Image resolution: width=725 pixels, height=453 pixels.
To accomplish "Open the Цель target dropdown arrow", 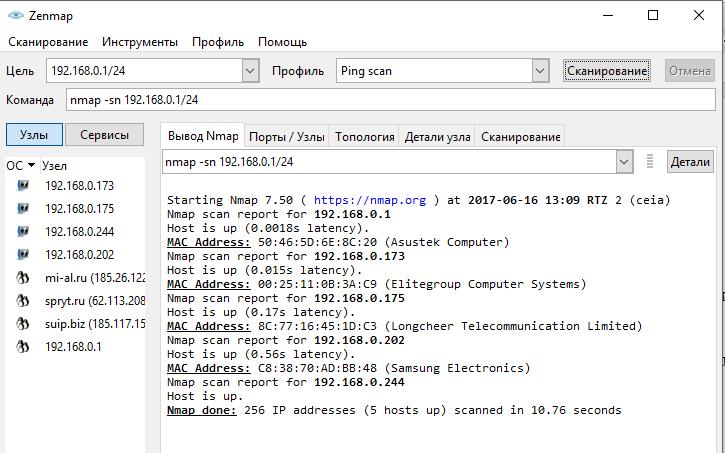I will tap(250, 71).
